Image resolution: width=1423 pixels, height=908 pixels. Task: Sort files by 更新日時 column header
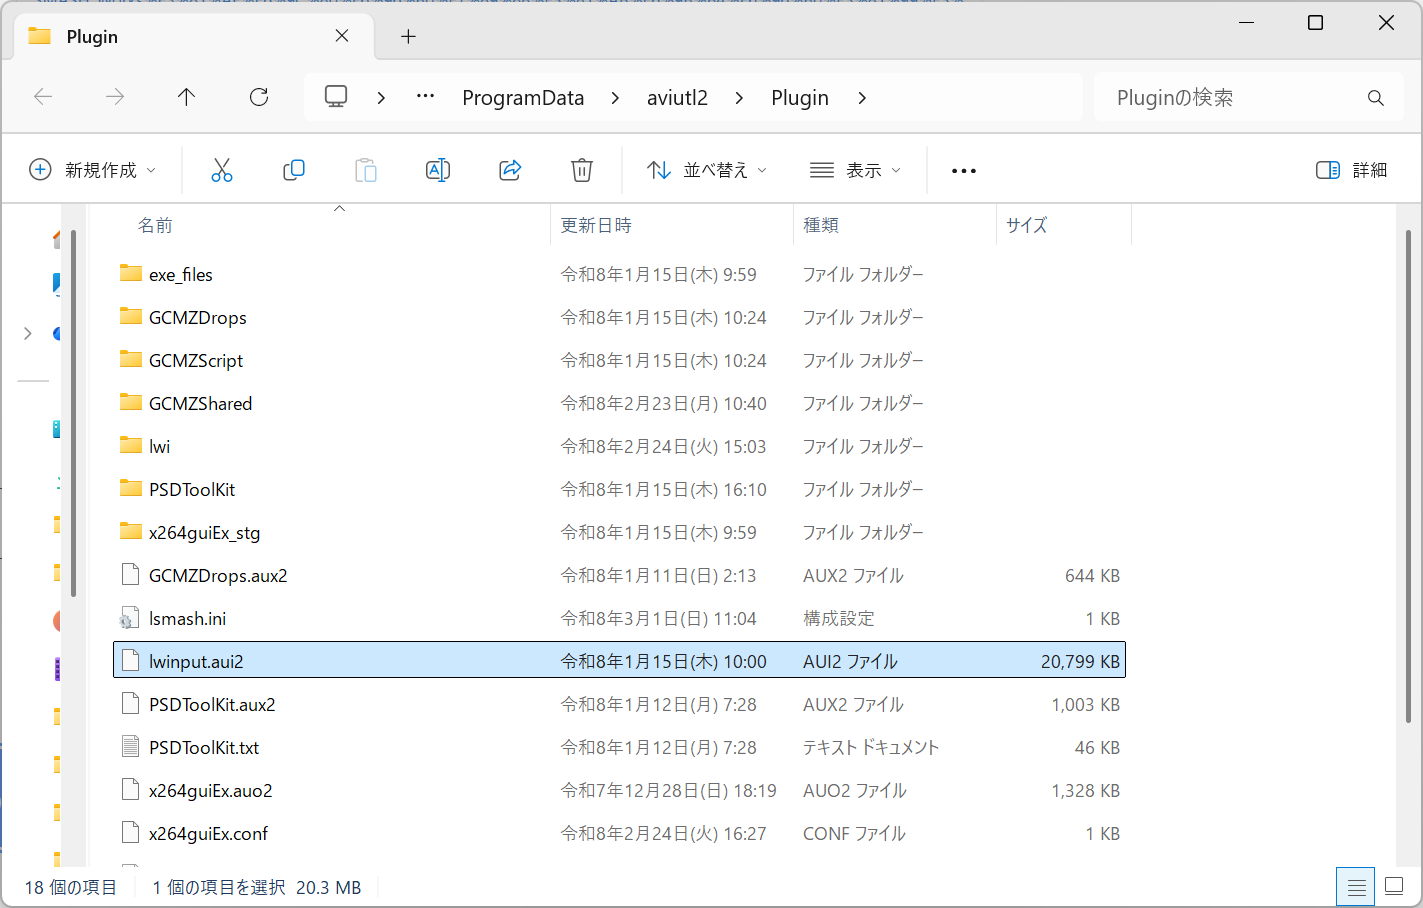click(596, 226)
